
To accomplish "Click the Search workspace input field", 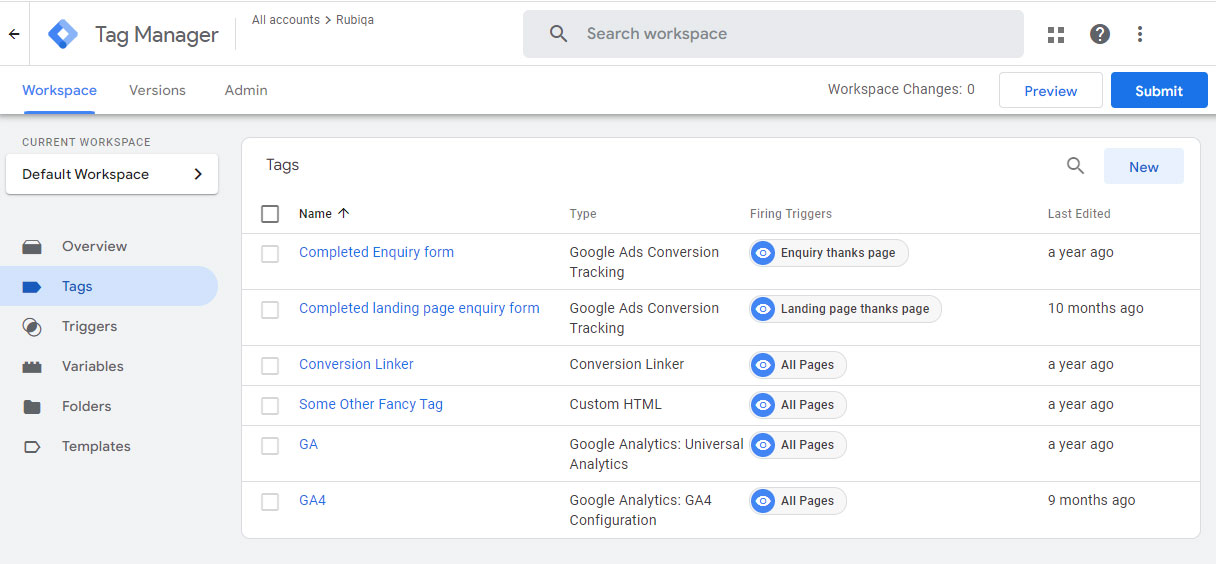I will pyautogui.click(x=773, y=34).
